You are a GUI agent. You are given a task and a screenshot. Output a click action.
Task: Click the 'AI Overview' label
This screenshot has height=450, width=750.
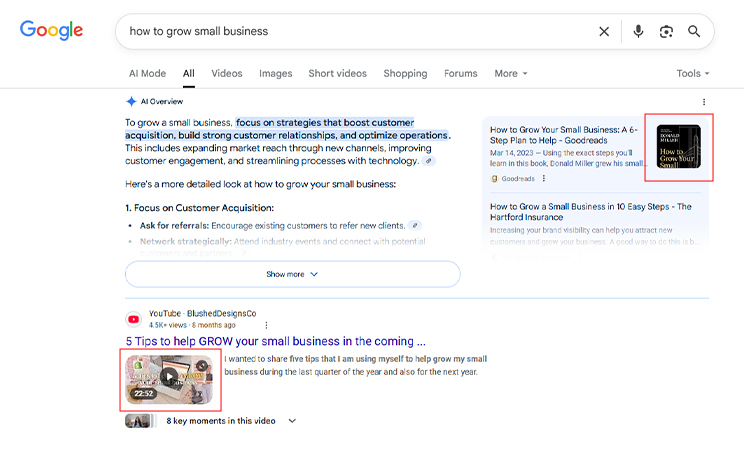click(x=162, y=102)
